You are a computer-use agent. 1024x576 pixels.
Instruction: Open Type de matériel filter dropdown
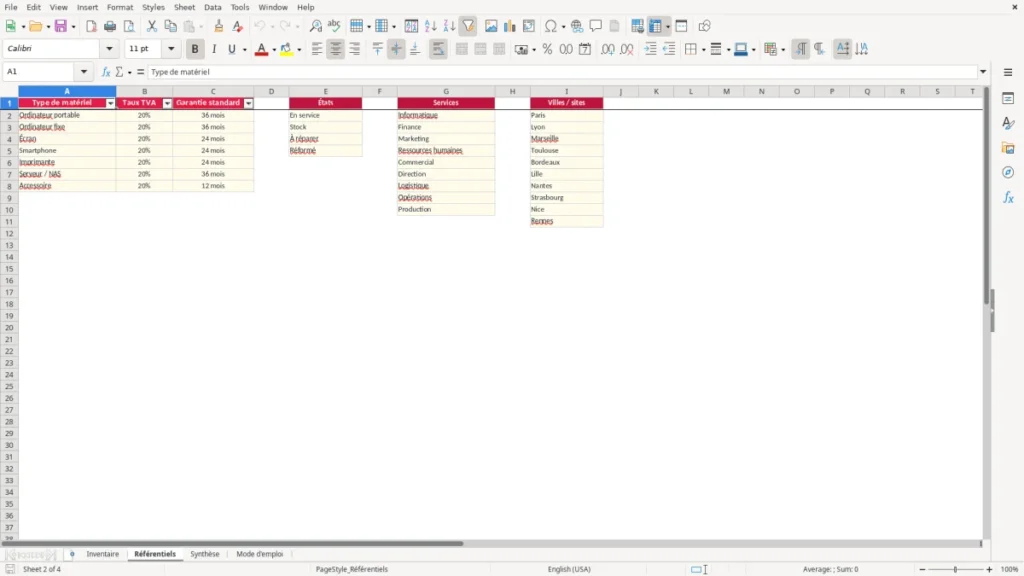tap(110, 103)
